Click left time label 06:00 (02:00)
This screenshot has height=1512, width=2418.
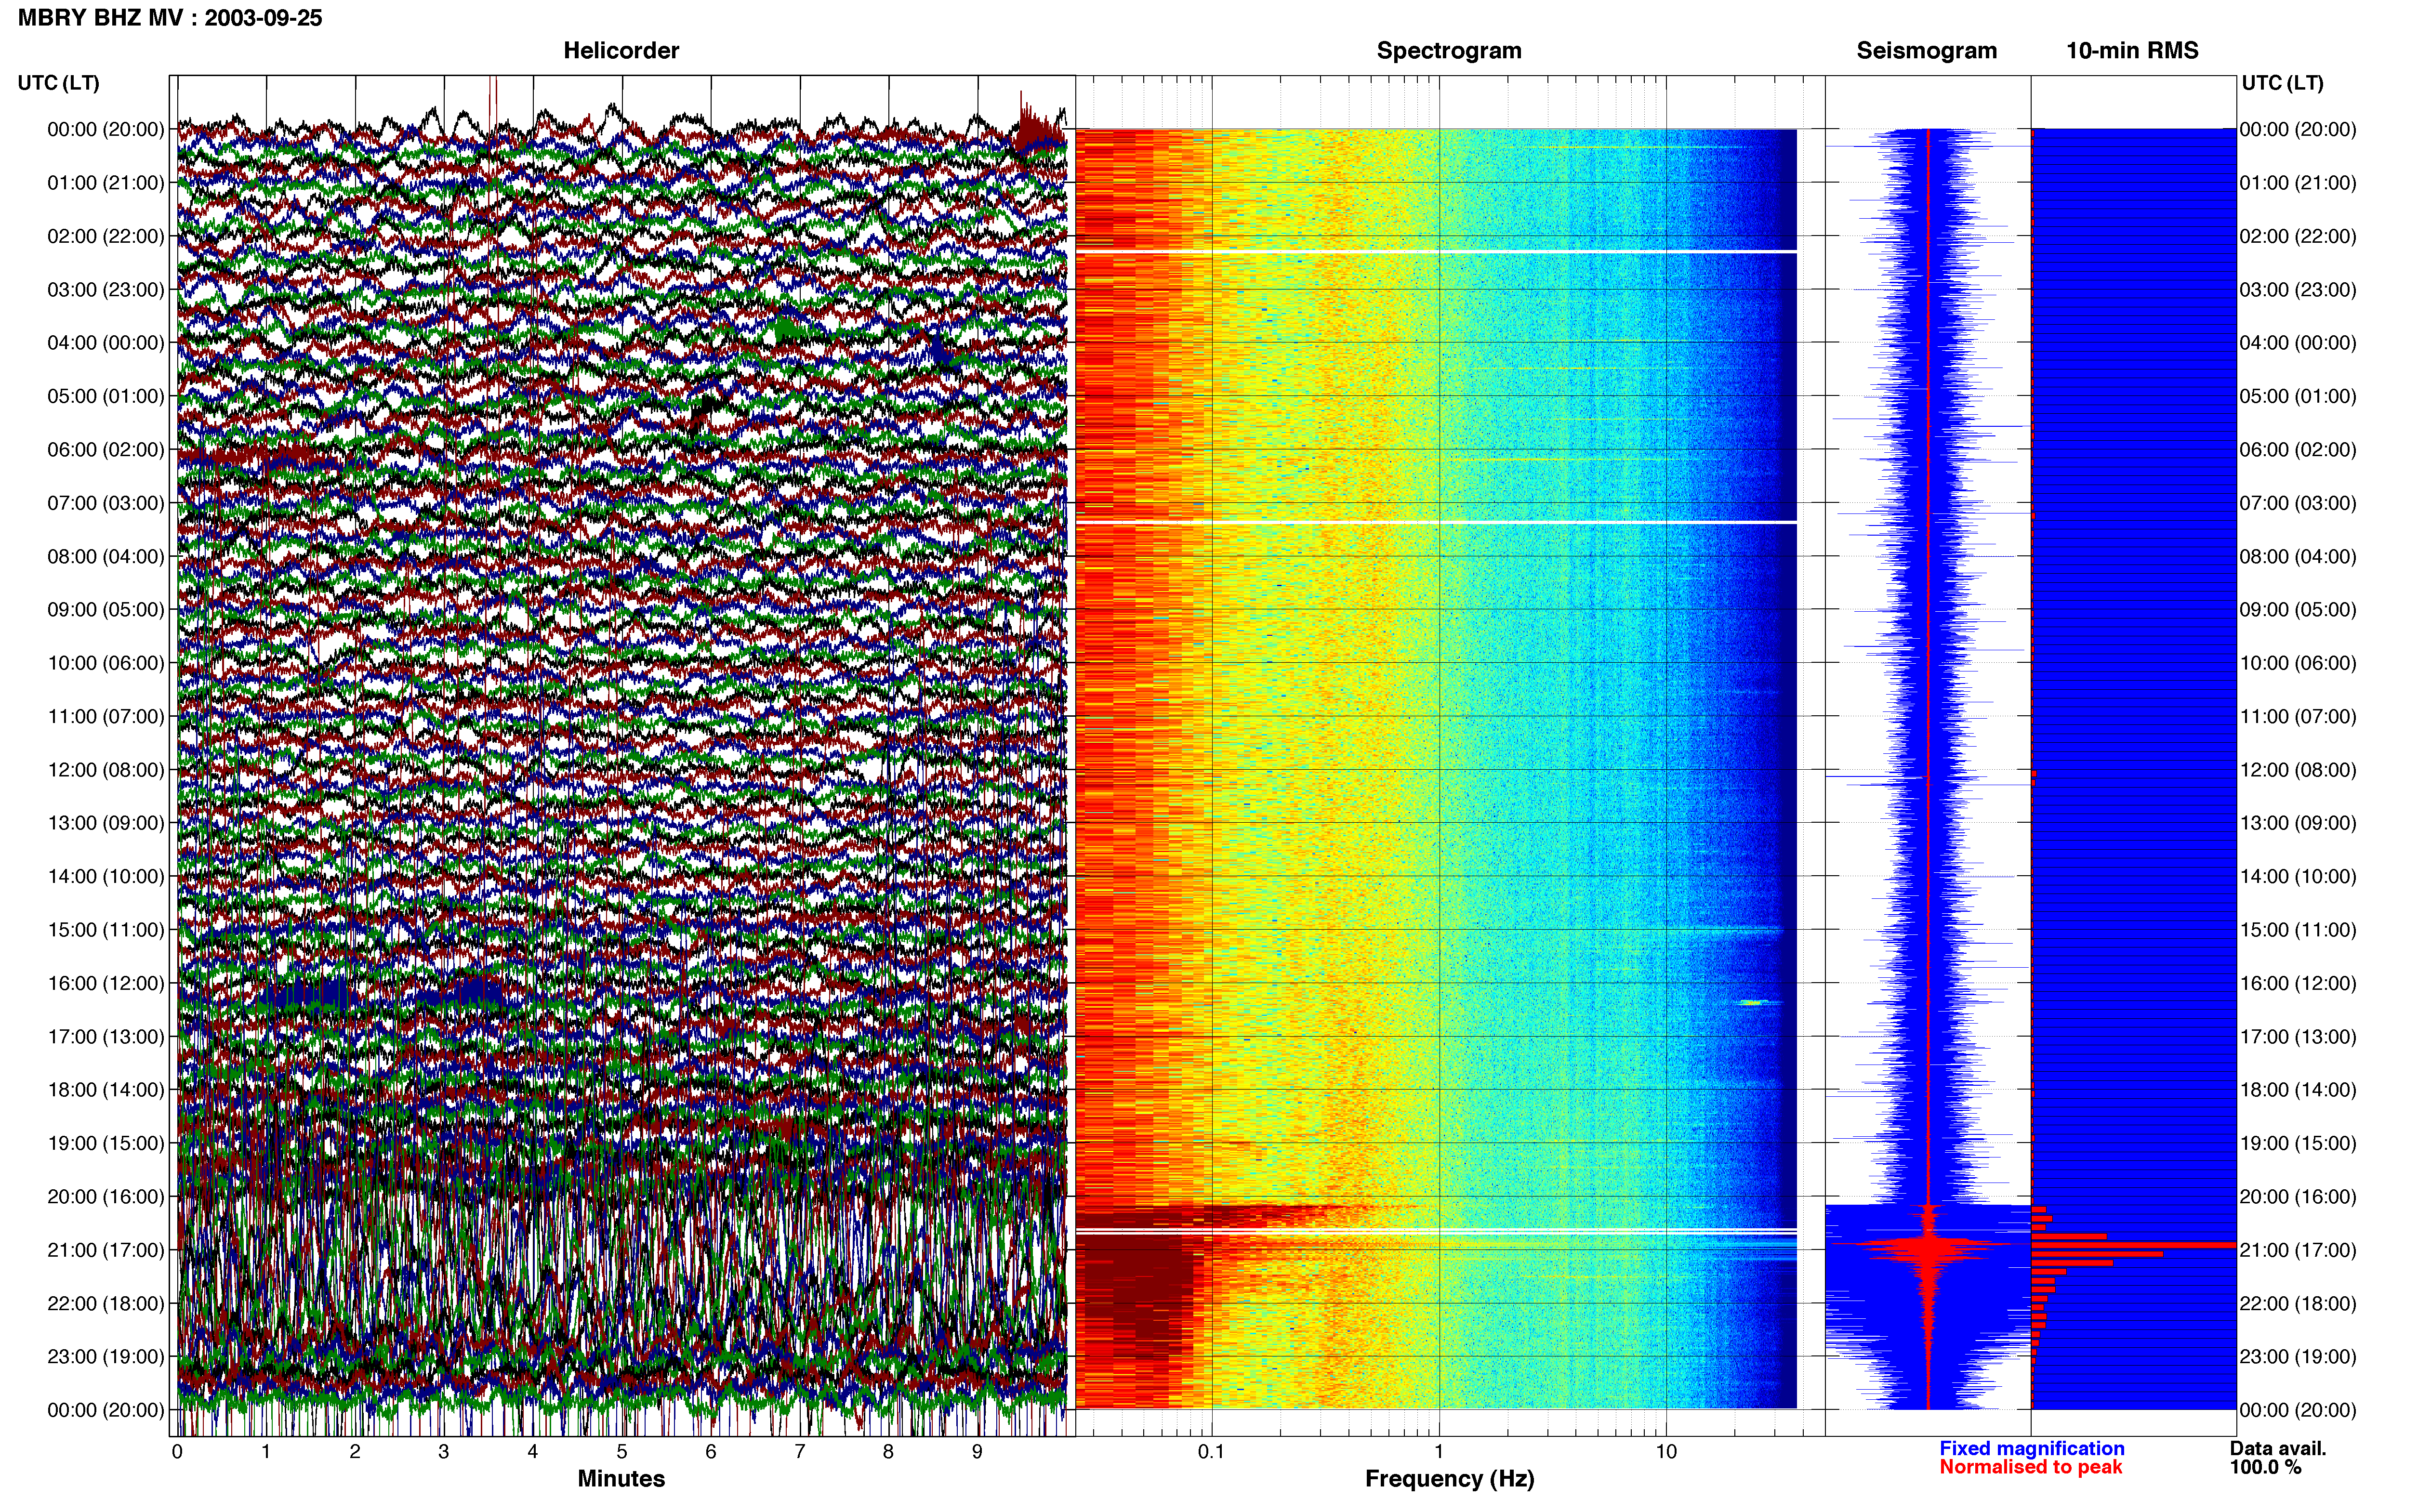point(106,449)
